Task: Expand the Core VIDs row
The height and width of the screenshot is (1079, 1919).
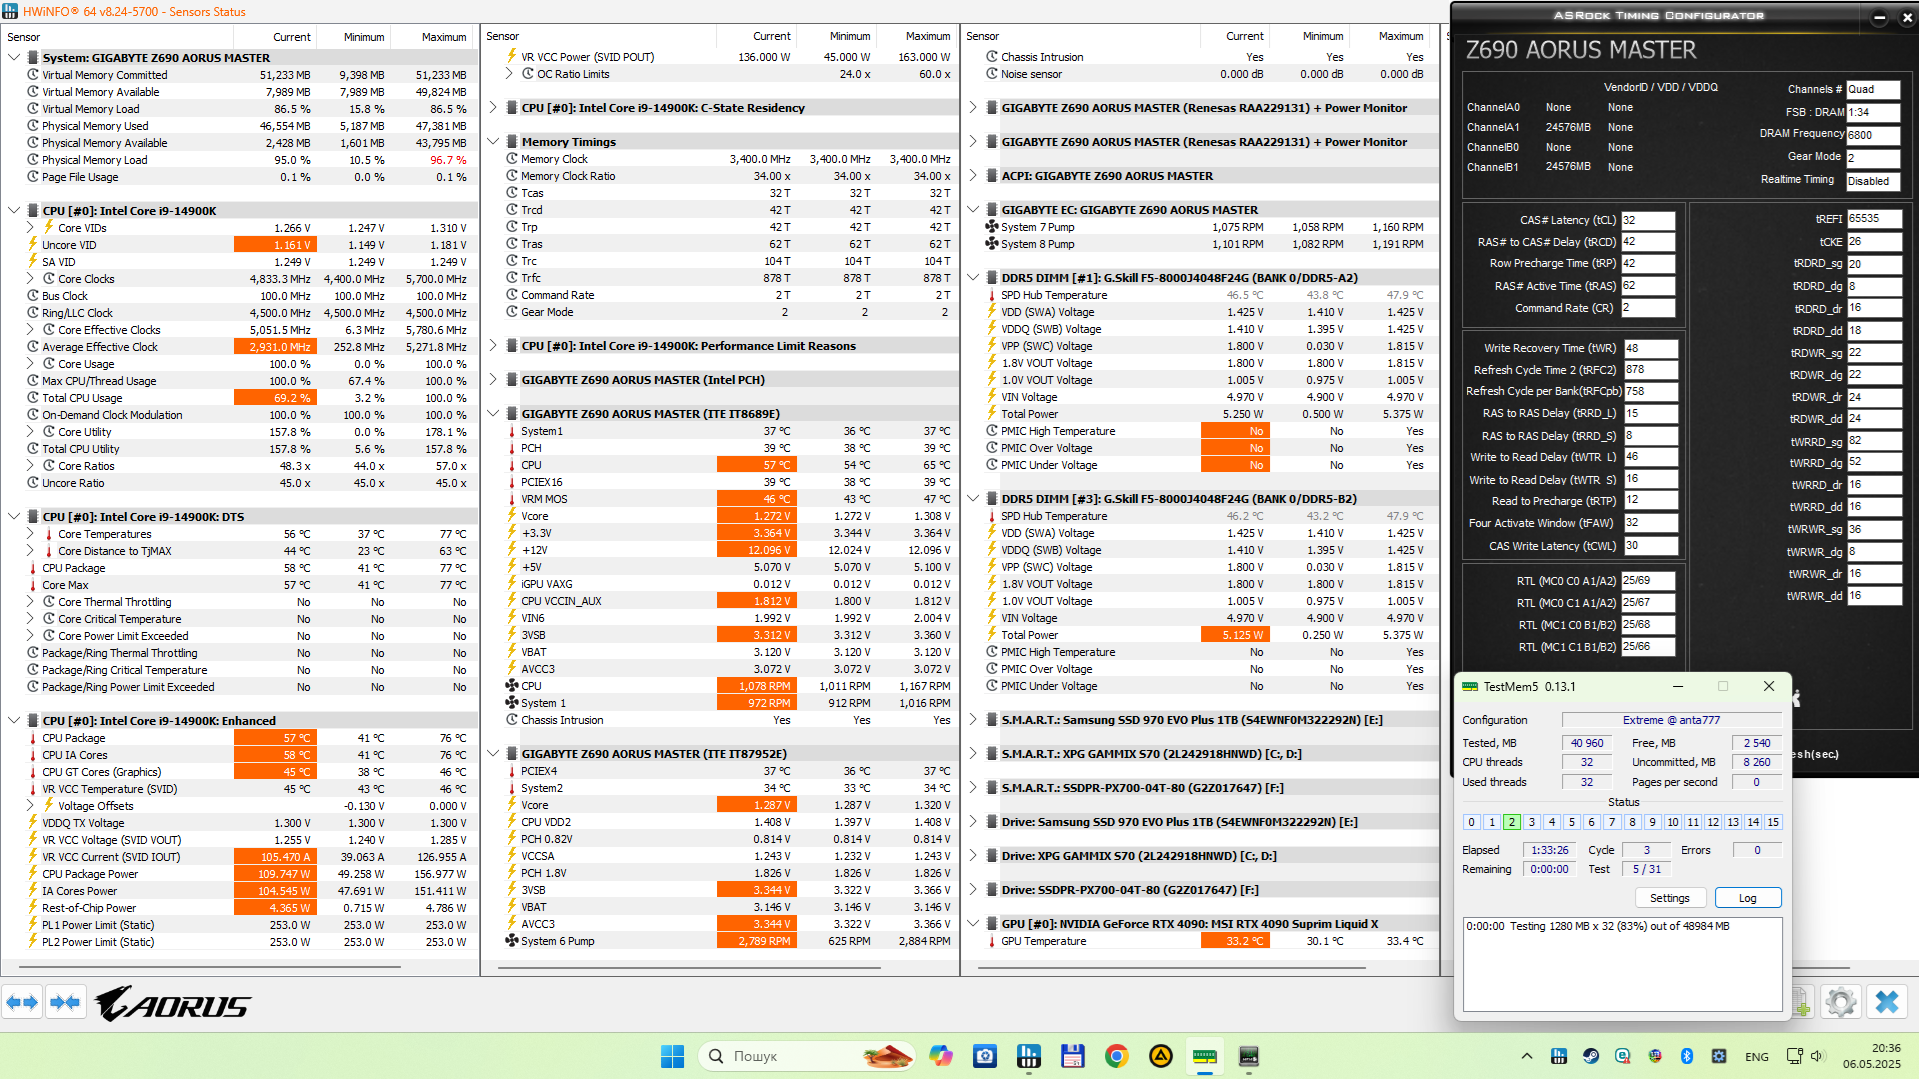Action: [x=30, y=228]
